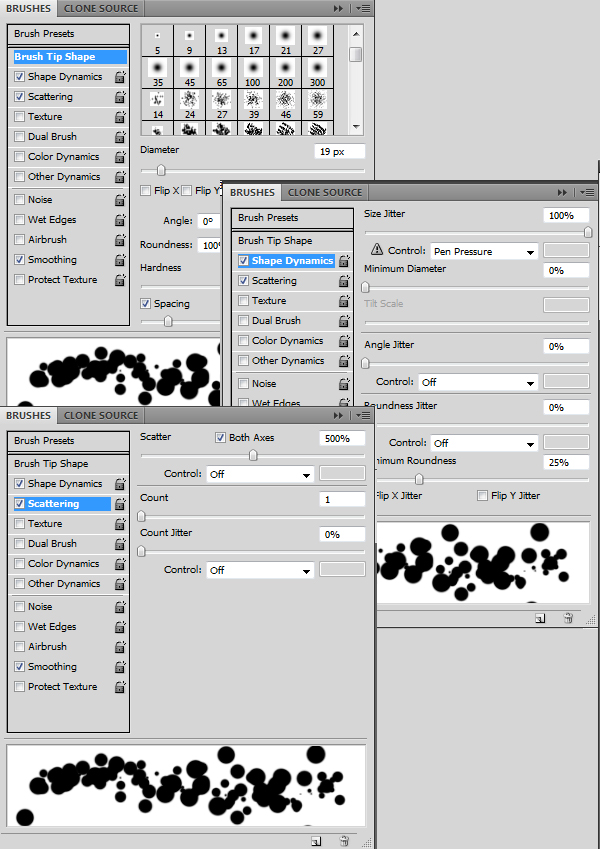Lock Smoothing in bottom Scattering panel
The image size is (600, 849).
point(120,667)
